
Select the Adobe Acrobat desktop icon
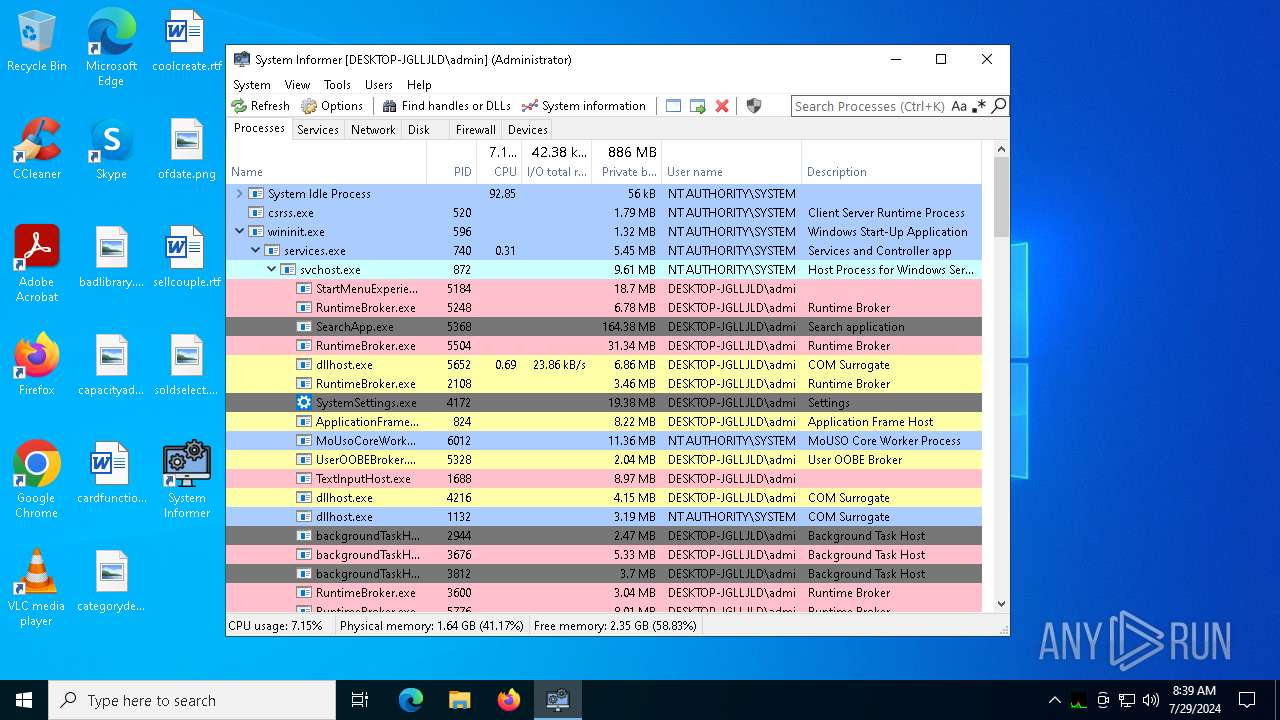(37, 263)
